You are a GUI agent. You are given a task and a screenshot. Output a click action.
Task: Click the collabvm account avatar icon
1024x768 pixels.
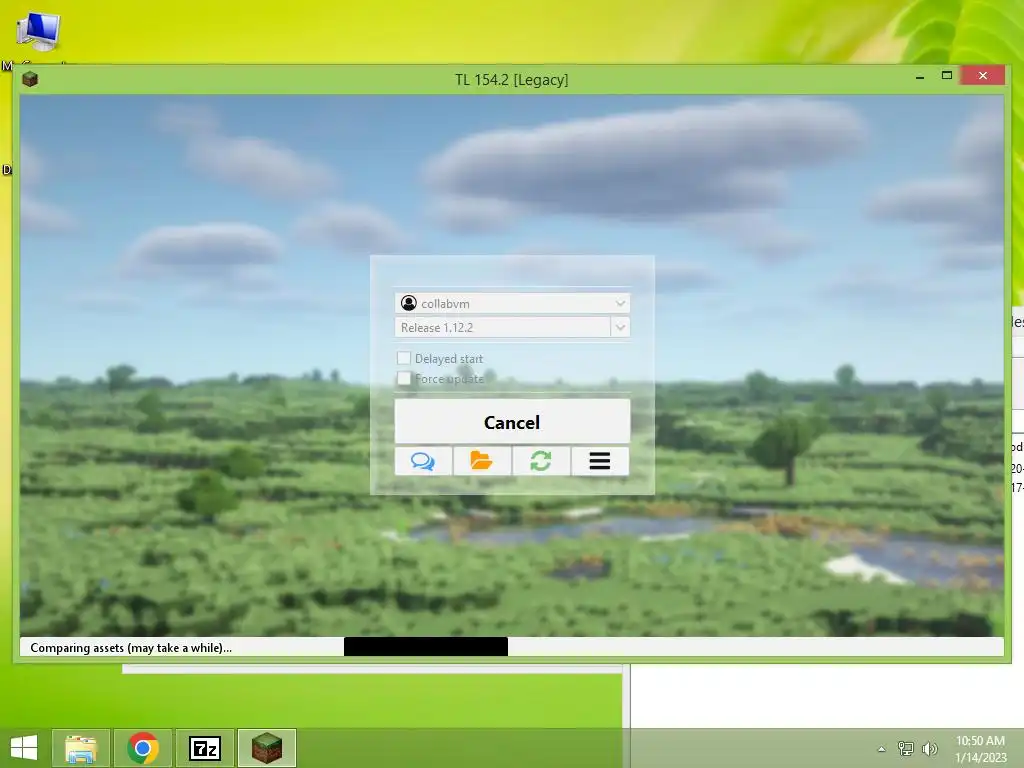coord(409,303)
